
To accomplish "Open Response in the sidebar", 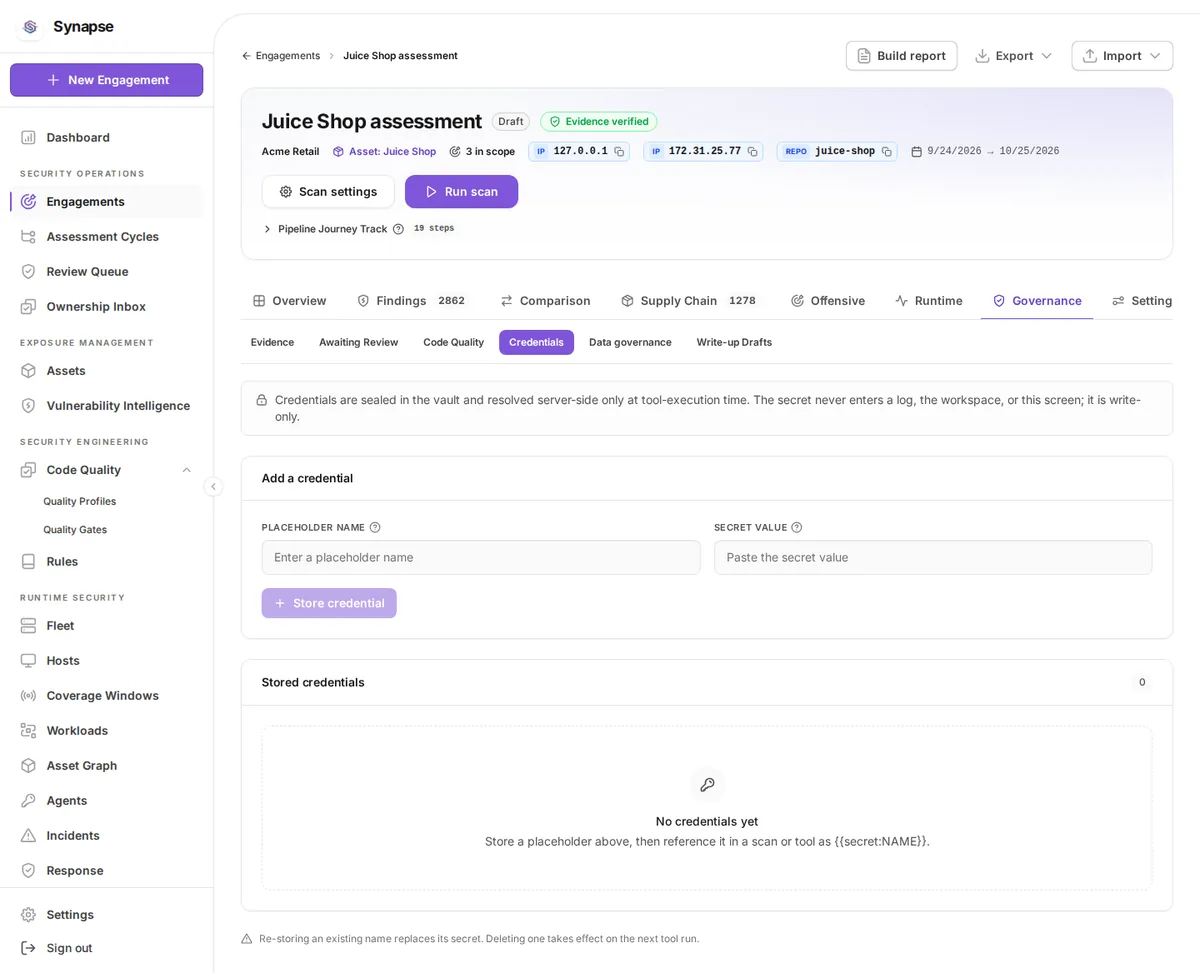I will pos(107,870).
